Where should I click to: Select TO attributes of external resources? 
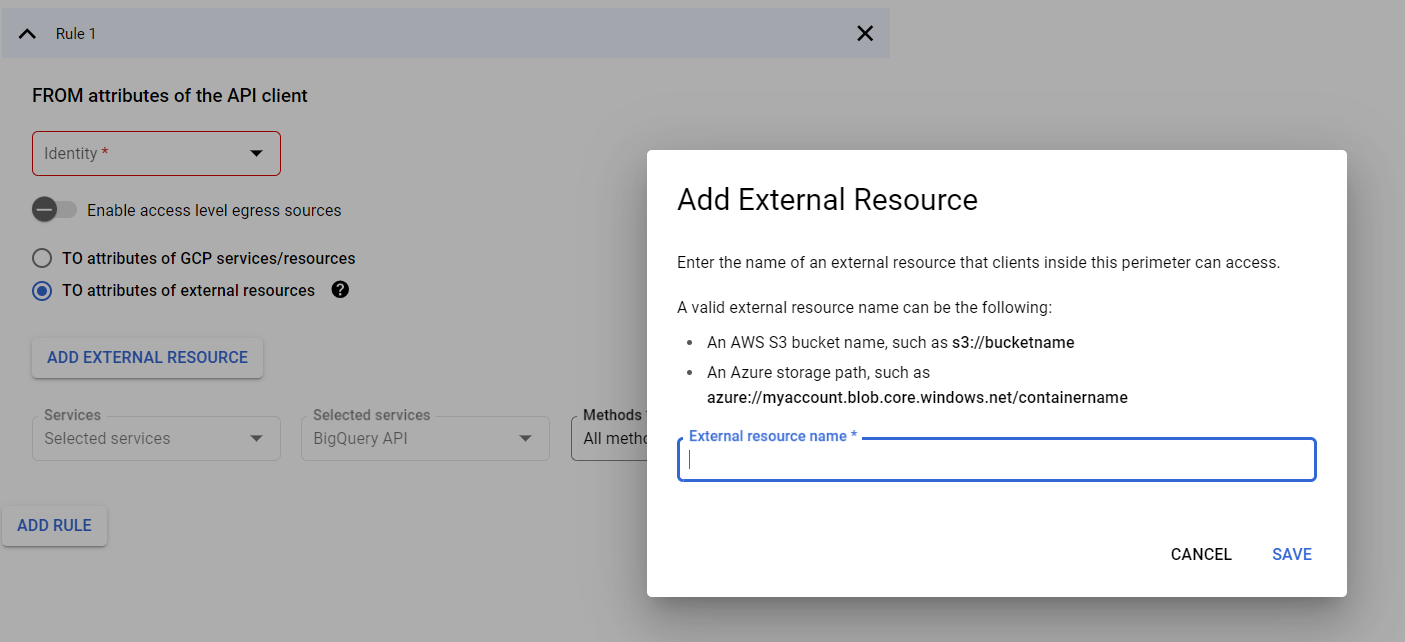click(x=42, y=290)
